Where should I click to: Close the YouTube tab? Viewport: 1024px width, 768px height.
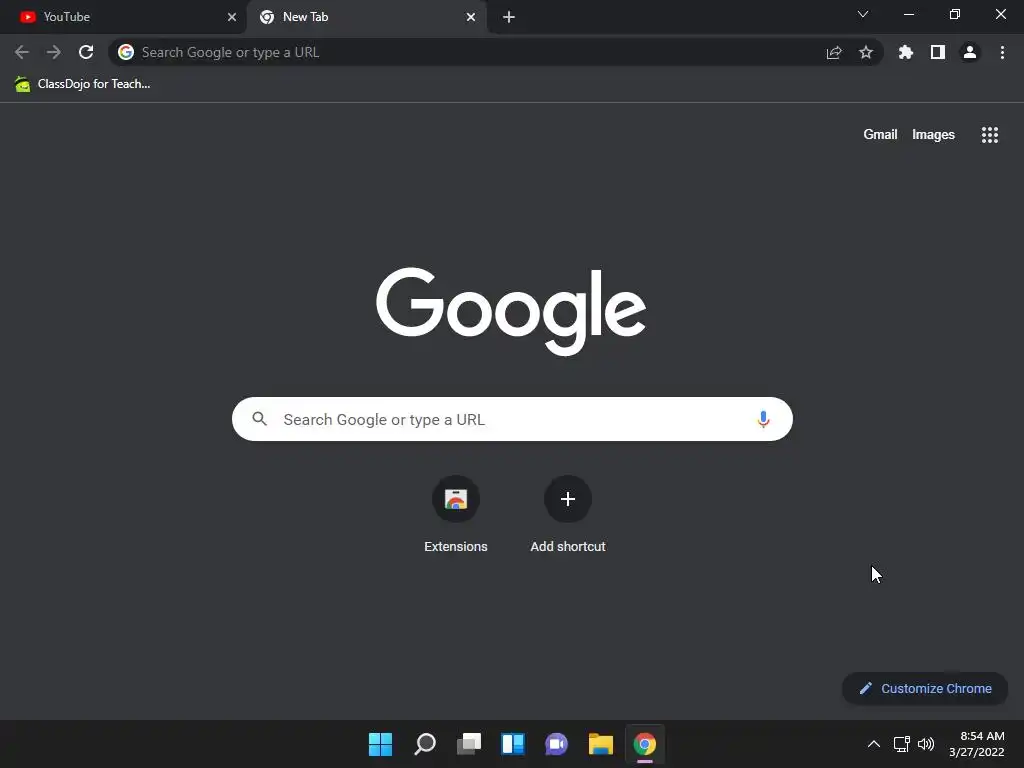pos(232,17)
